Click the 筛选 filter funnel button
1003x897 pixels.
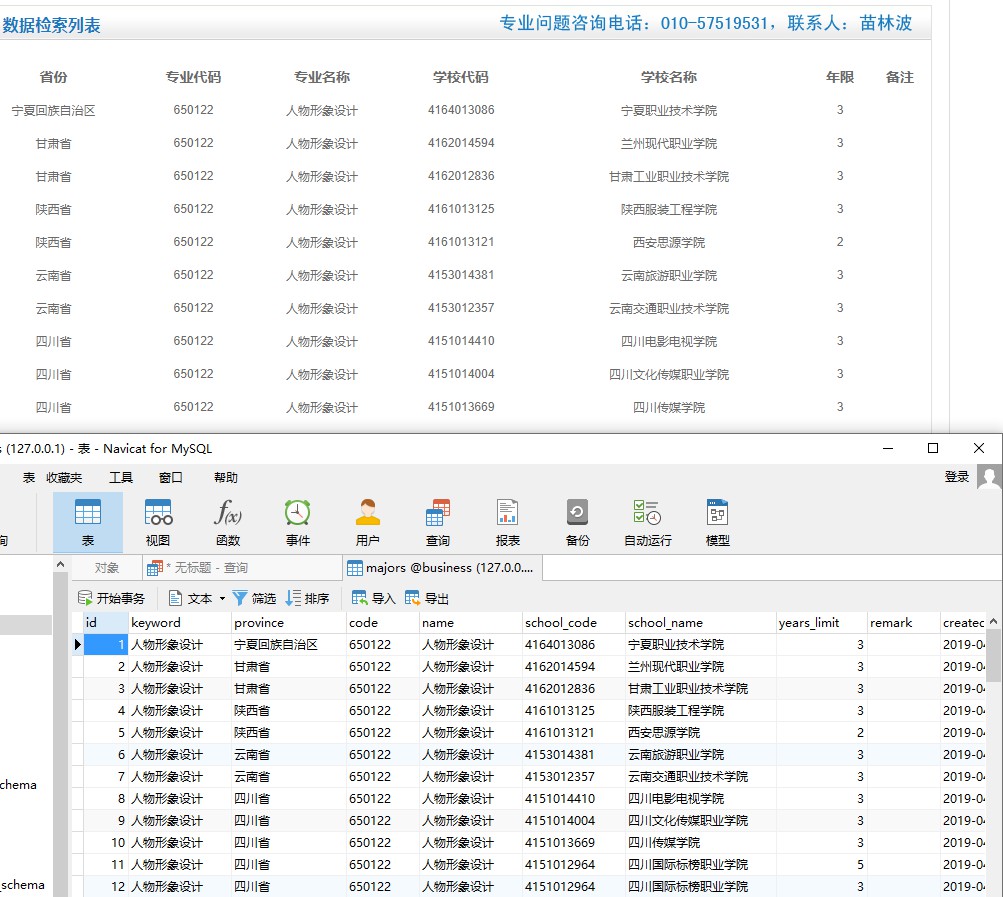click(x=254, y=598)
